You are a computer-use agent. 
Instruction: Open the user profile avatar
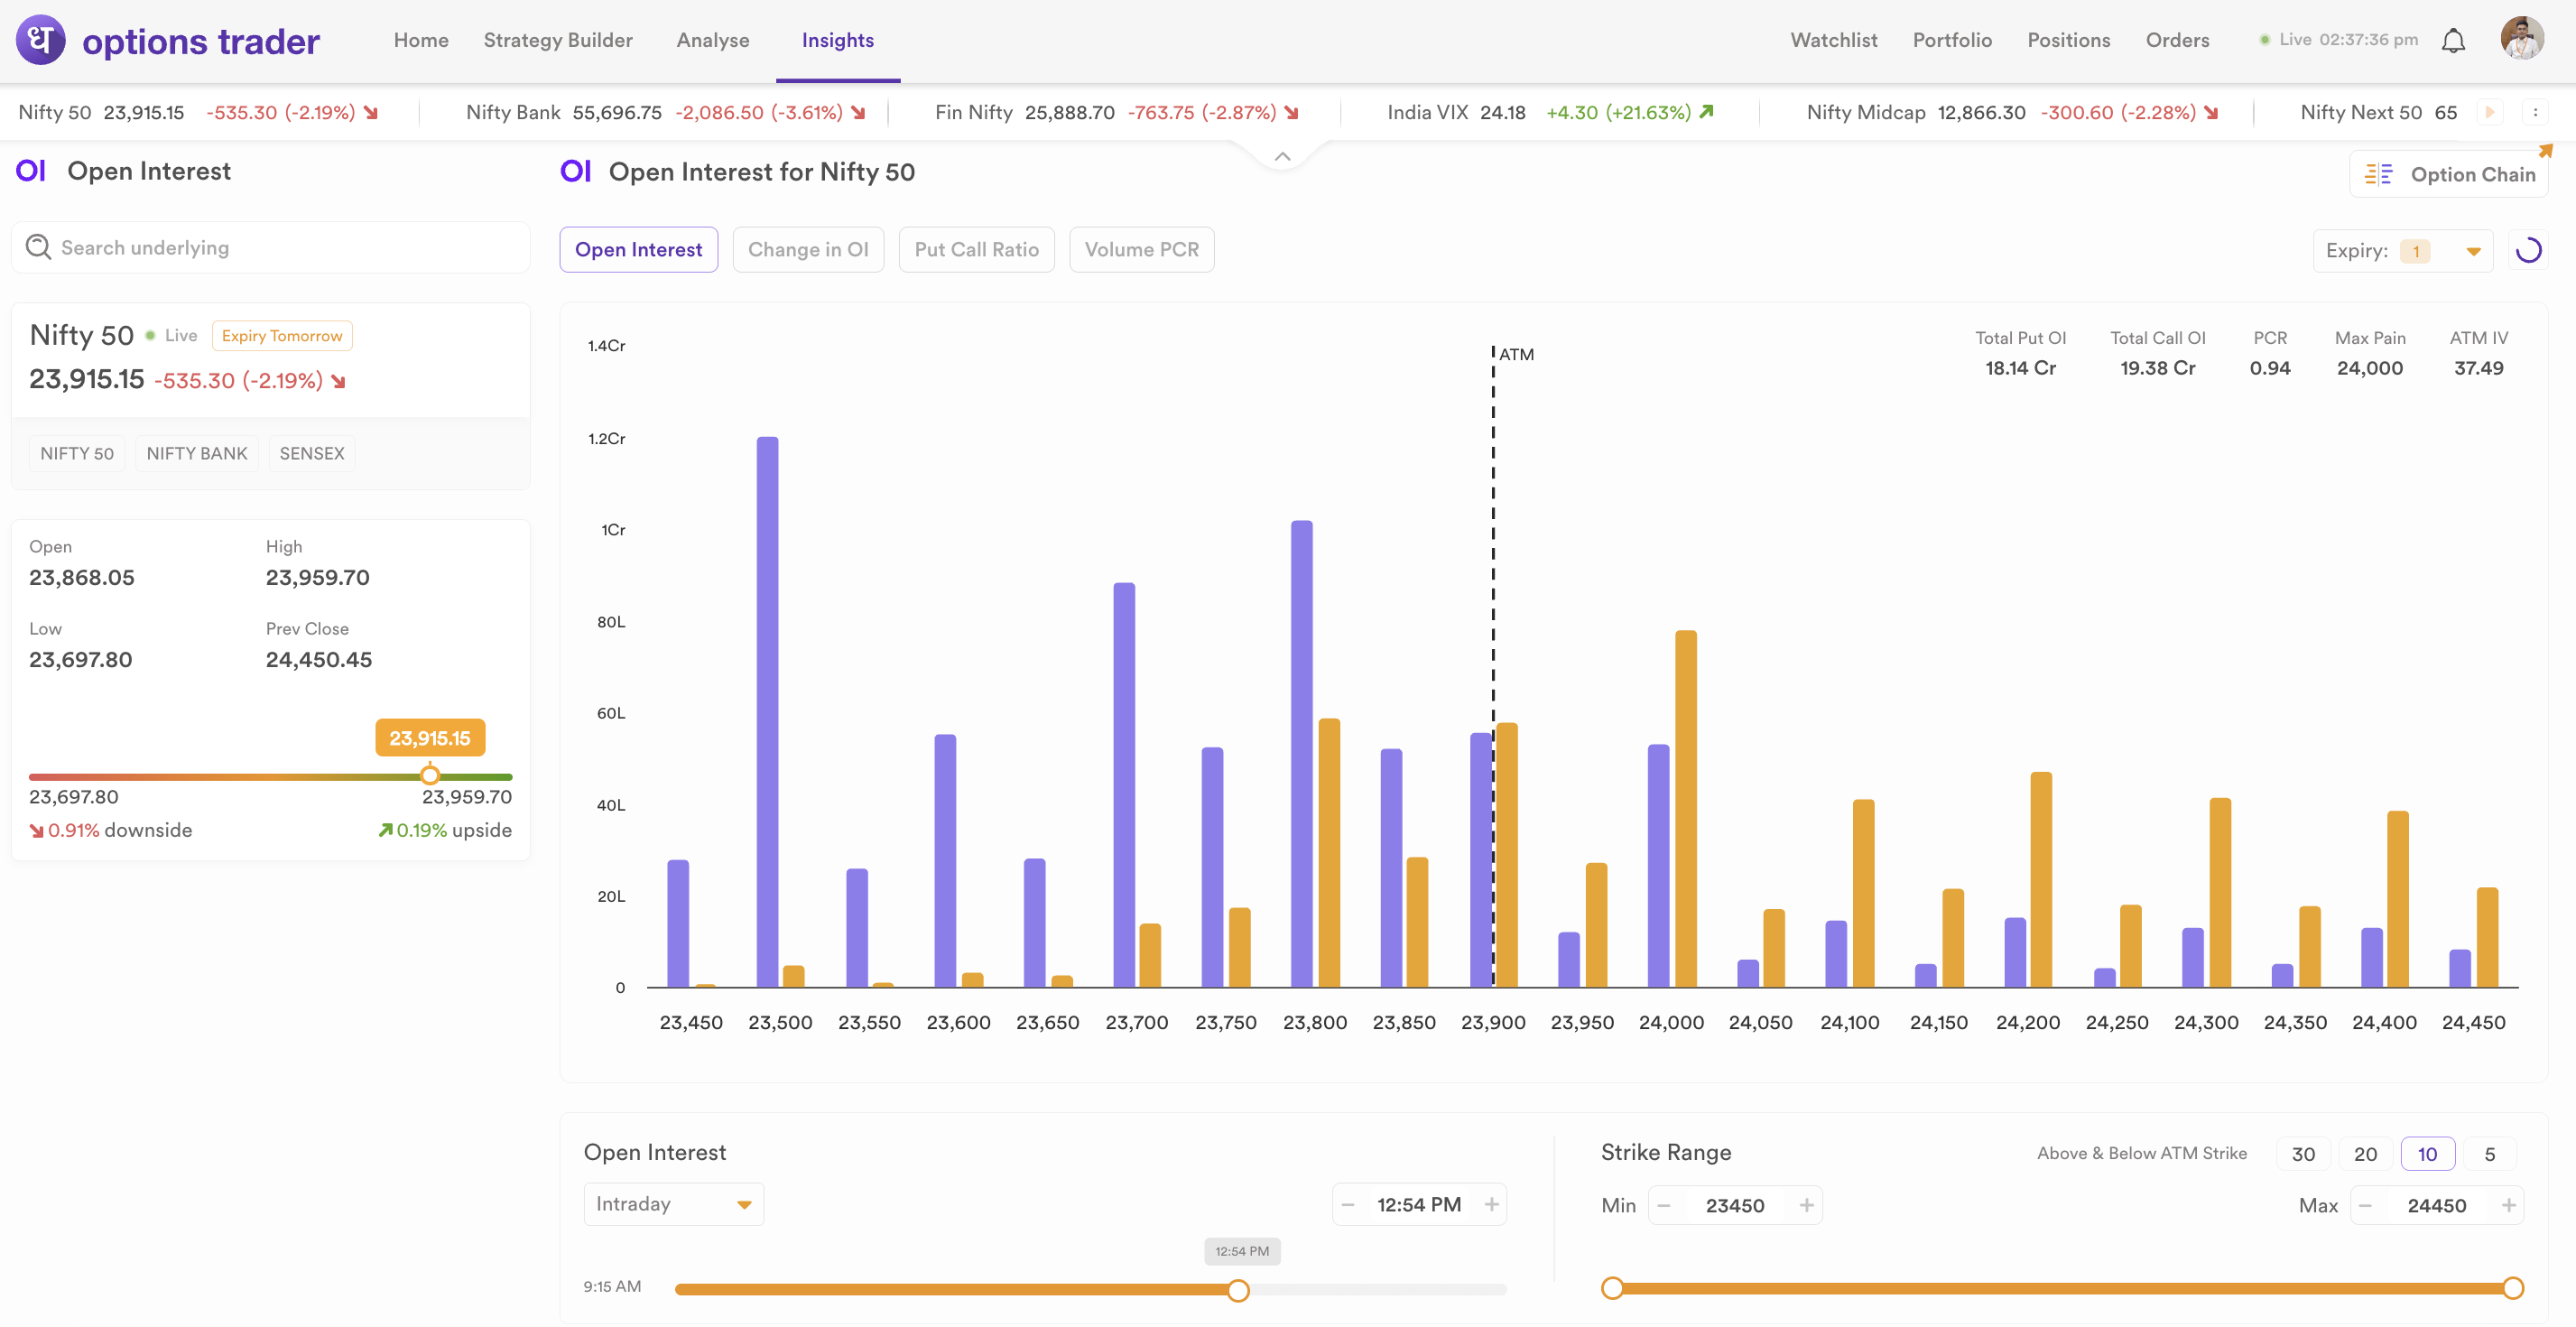[2522, 39]
